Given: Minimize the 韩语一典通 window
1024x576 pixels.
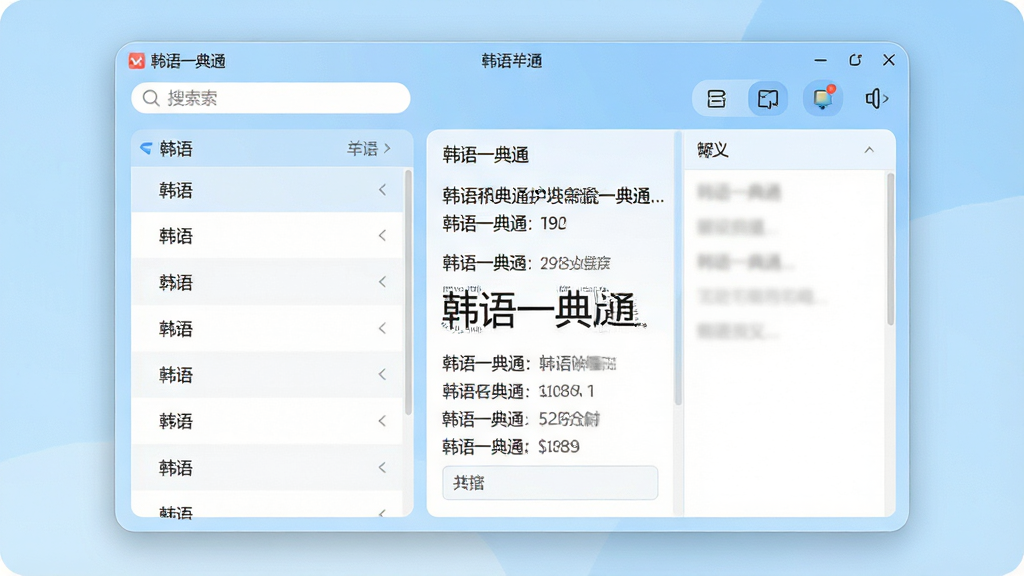Looking at the screenshot, I should 821,60.
